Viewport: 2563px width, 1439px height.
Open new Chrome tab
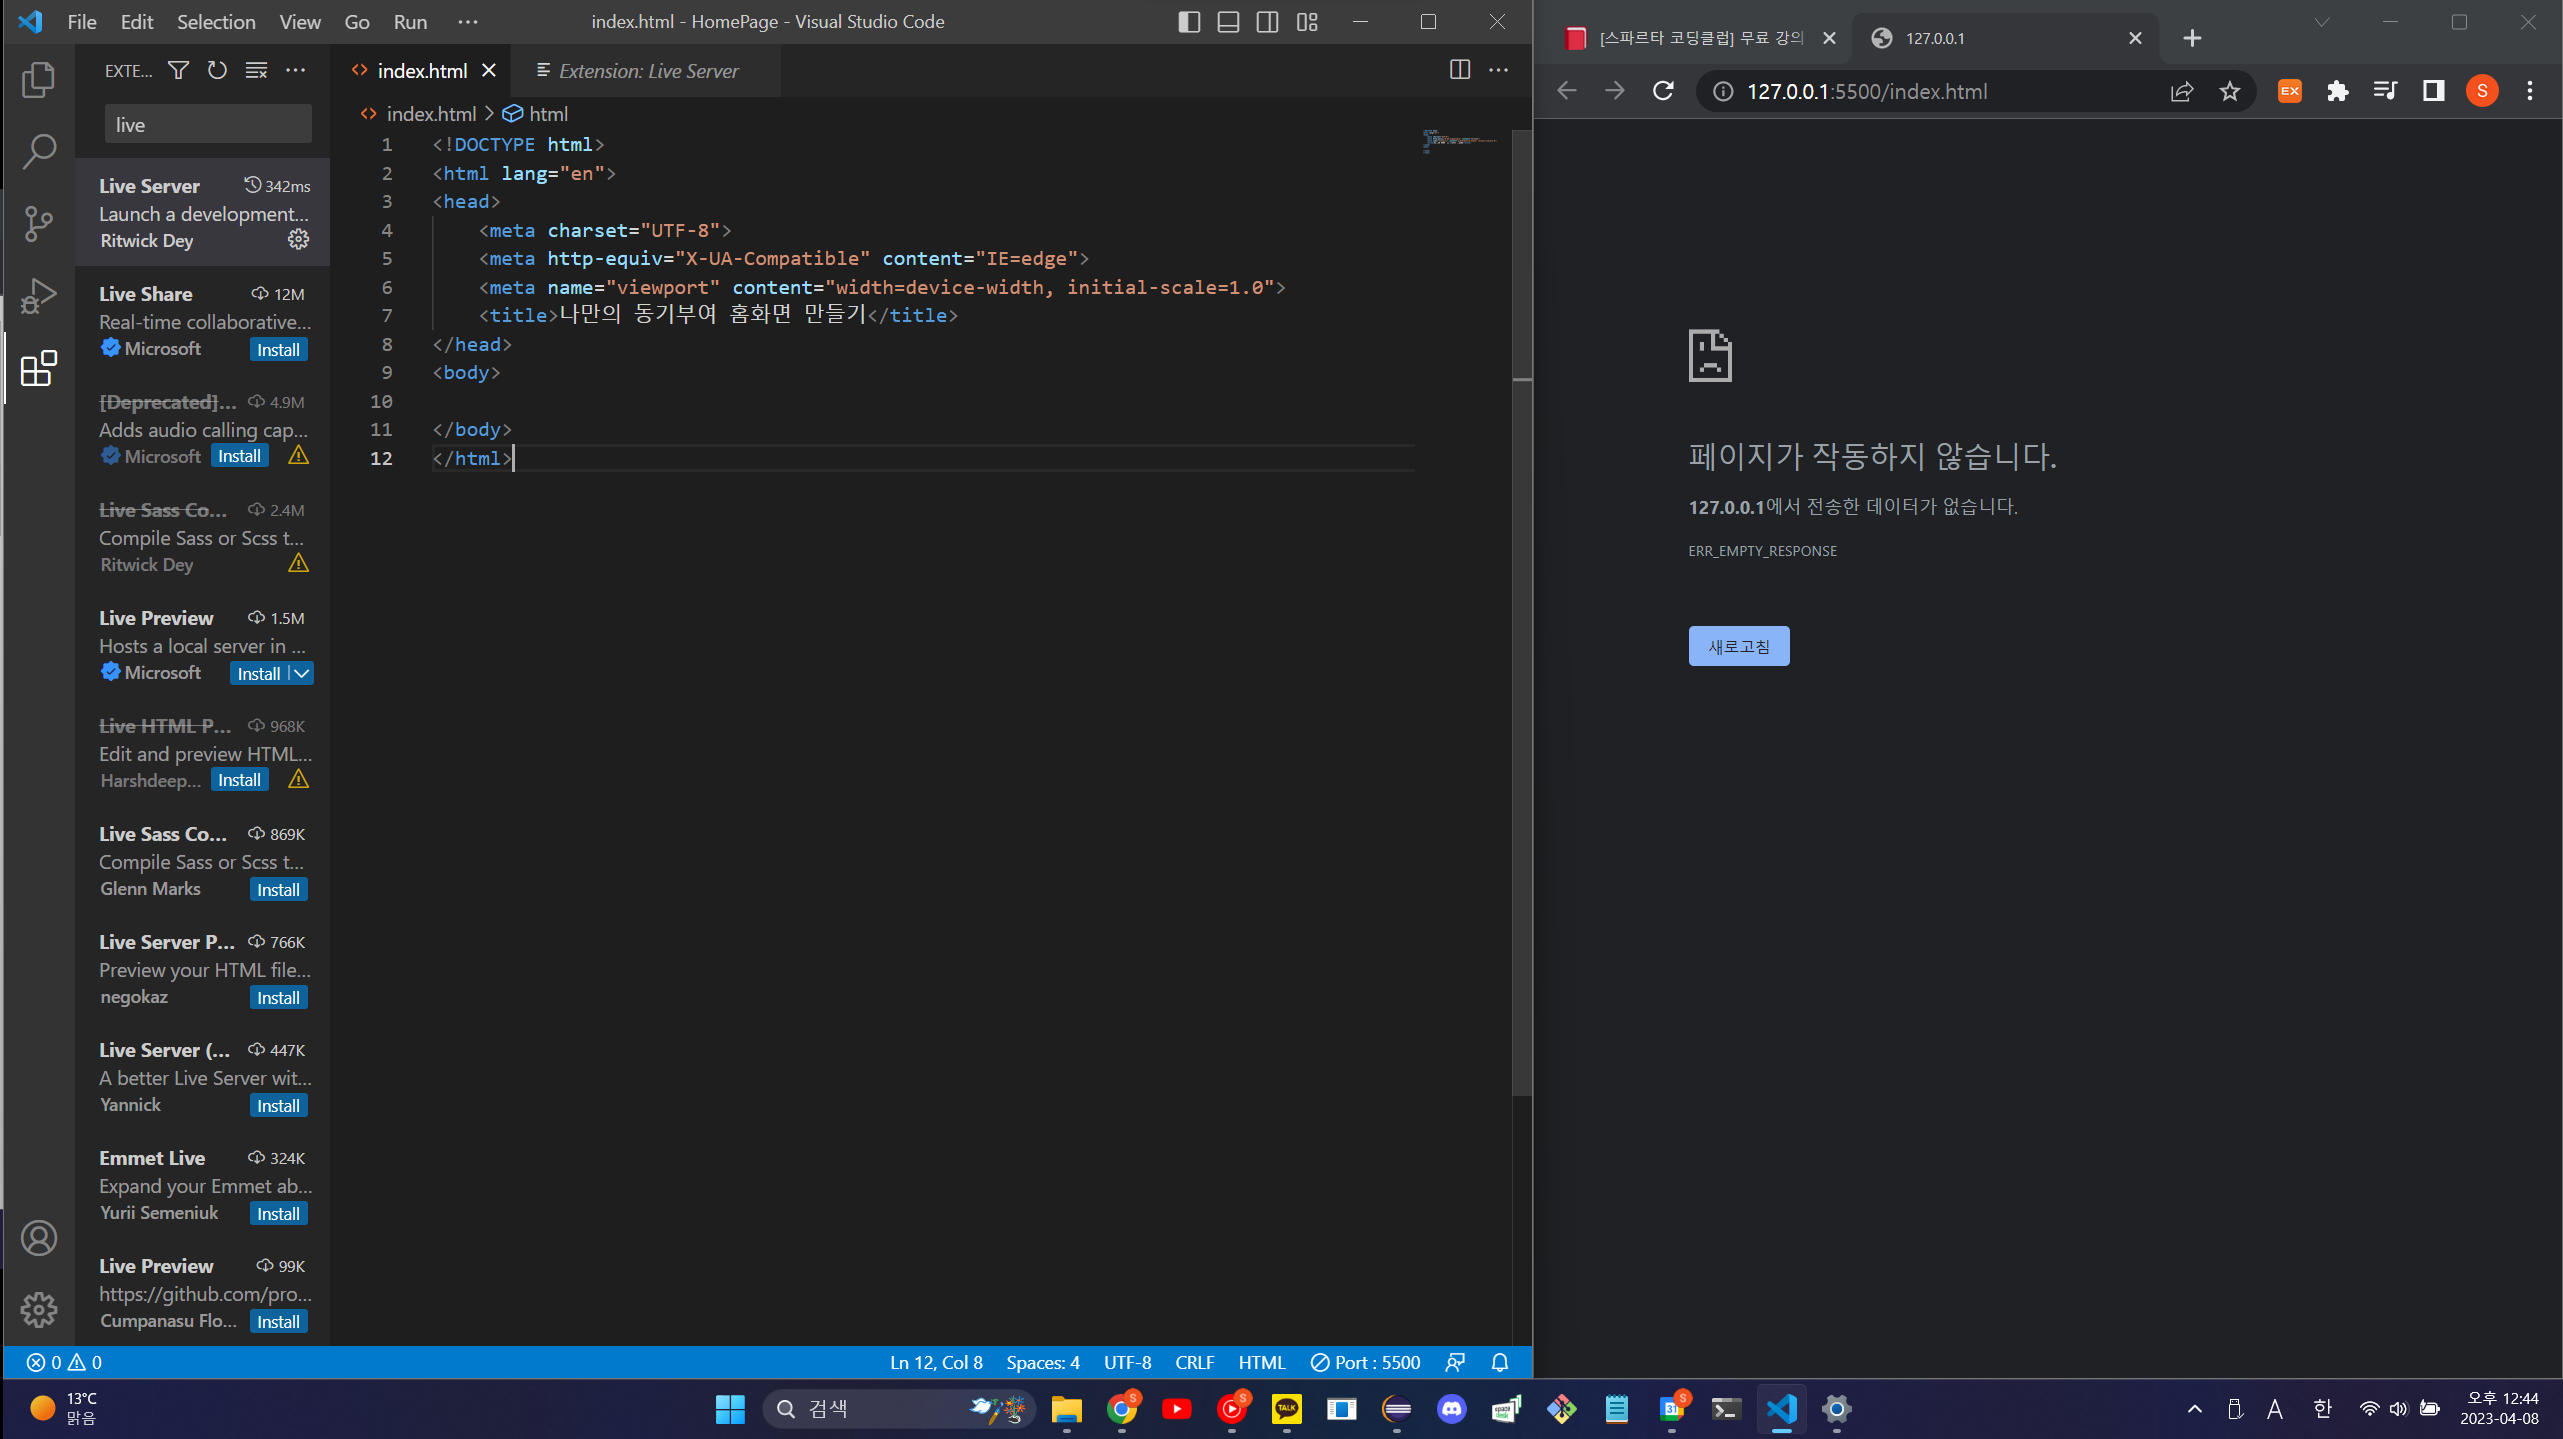pyautogui.click(x=2192, y=38)
